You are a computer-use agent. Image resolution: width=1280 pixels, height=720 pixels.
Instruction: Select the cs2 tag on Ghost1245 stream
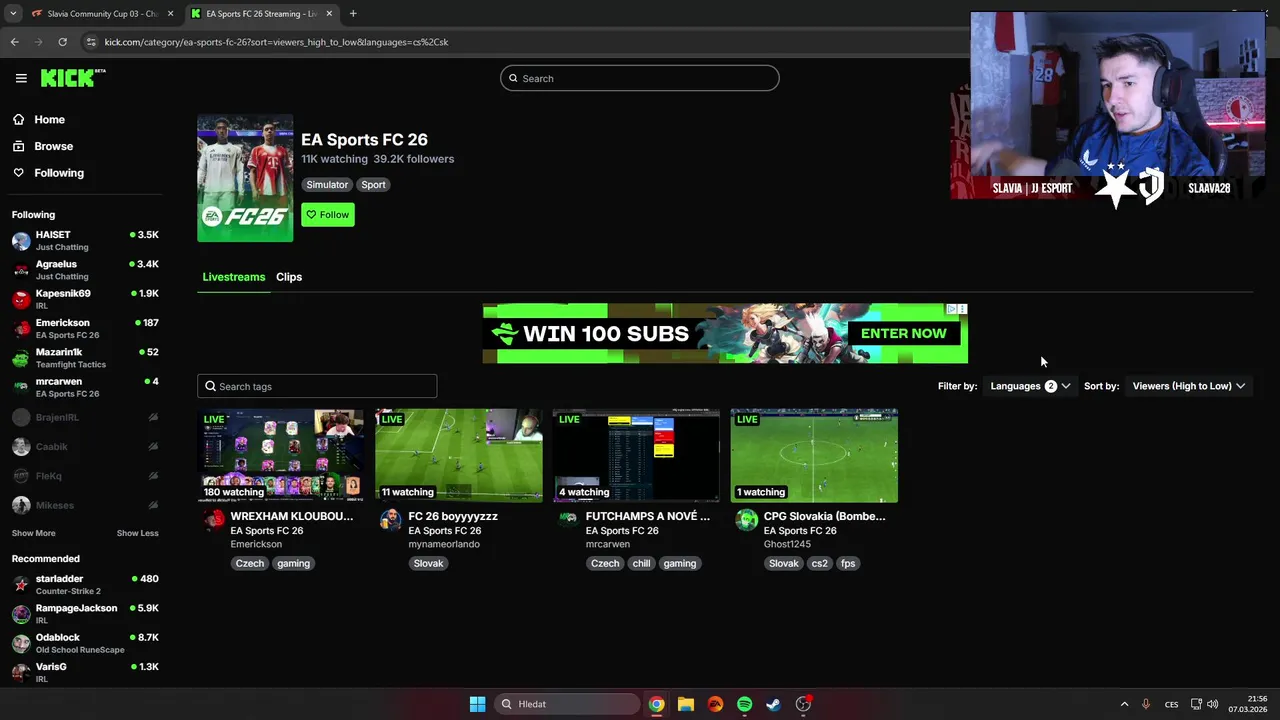click(x=819, y=563)
